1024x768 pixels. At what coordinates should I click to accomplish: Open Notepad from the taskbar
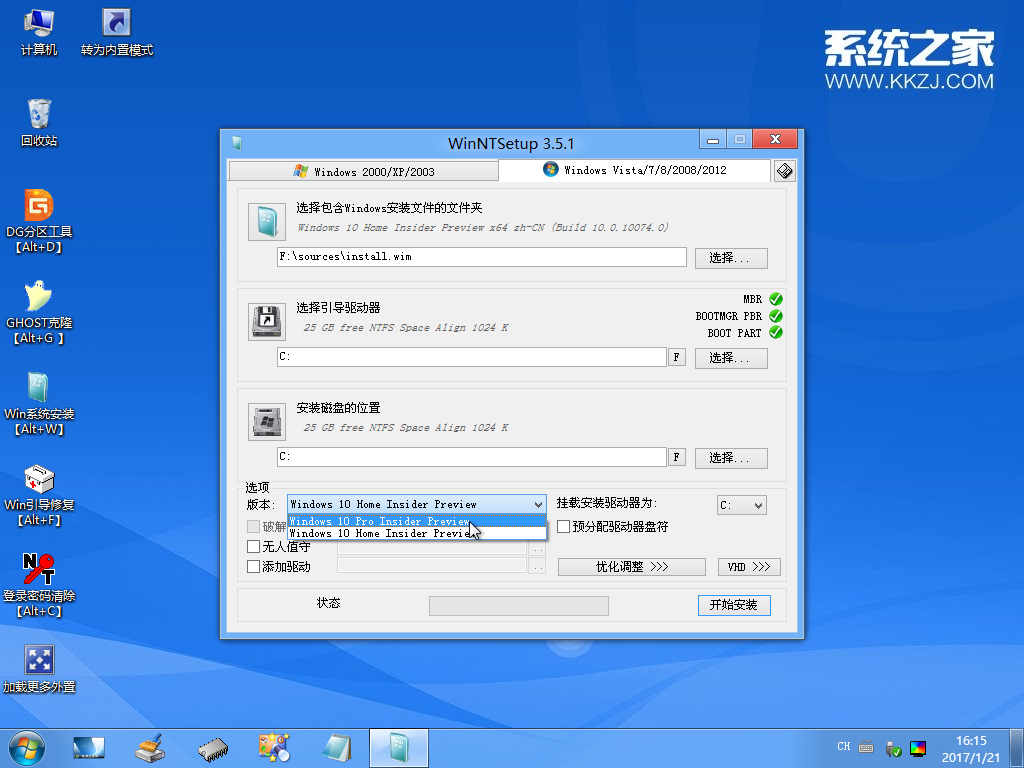(x=336, y=747)
